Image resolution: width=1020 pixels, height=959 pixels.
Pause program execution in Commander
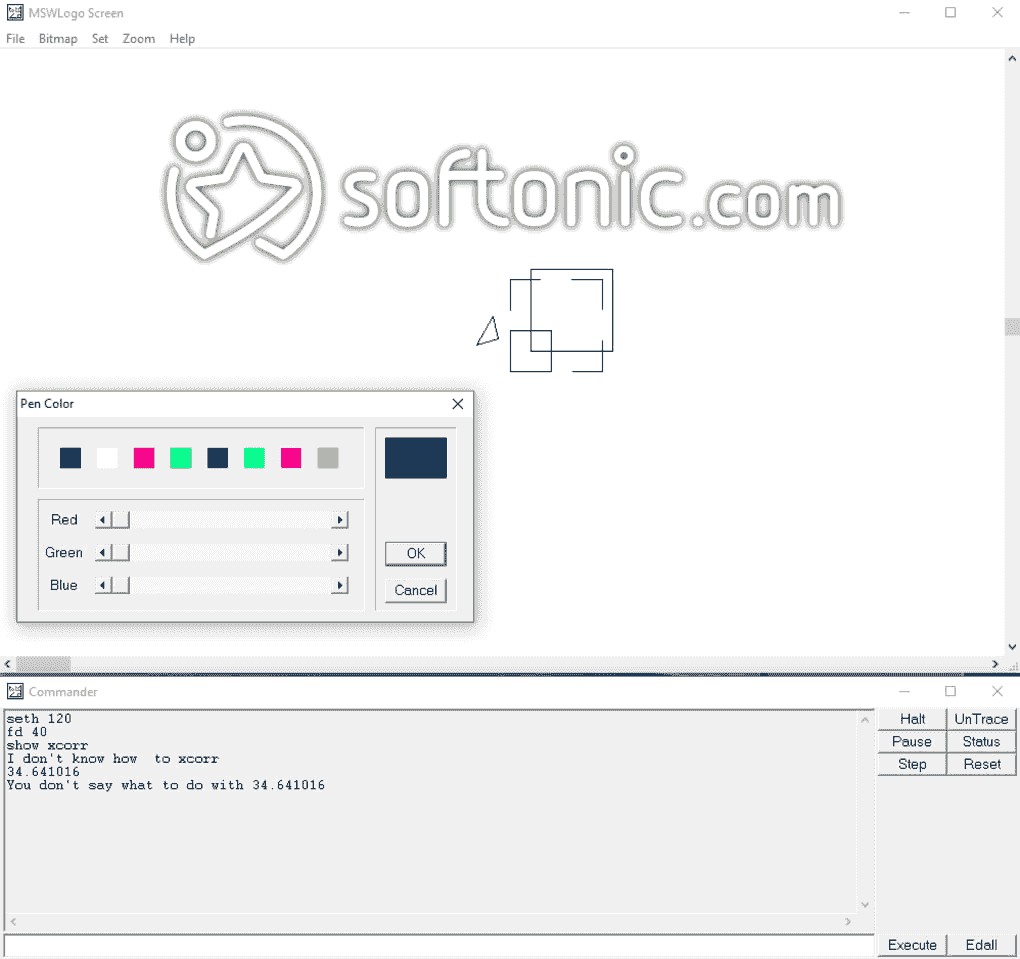[911, 741]
